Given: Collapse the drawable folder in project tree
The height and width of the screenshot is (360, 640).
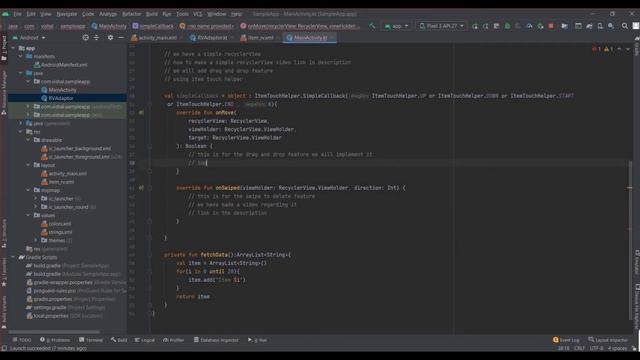Looking at the screenshot, I should pyautogui.click(x=28, y=140).
